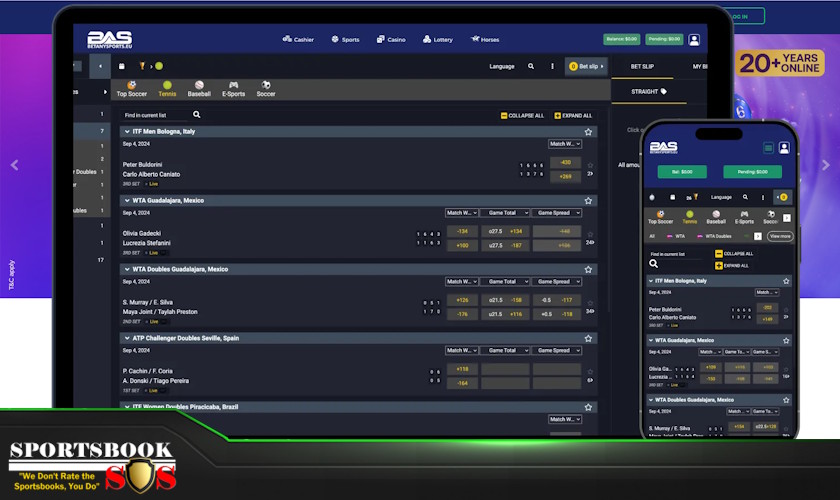840x500 pixels.
Task: Star the ATP Challenger Doubles Seville league
Action: 588,338
